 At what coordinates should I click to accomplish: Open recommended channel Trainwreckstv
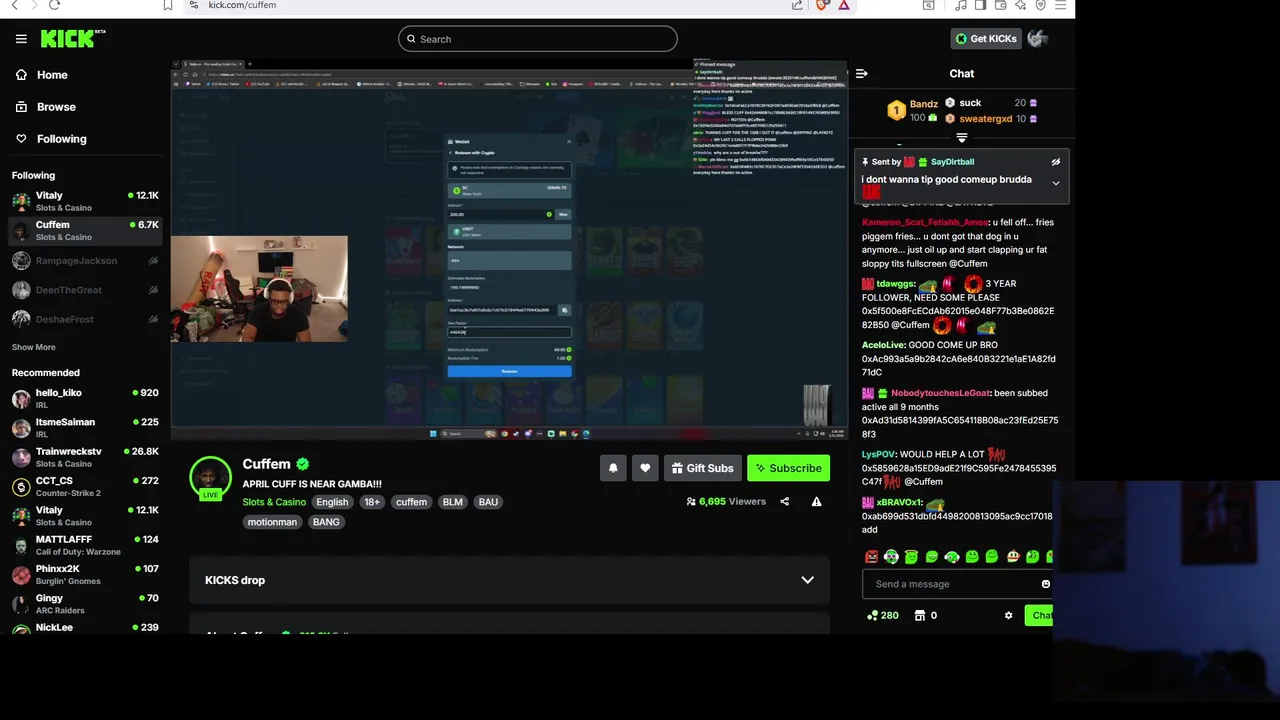(84, 457)
